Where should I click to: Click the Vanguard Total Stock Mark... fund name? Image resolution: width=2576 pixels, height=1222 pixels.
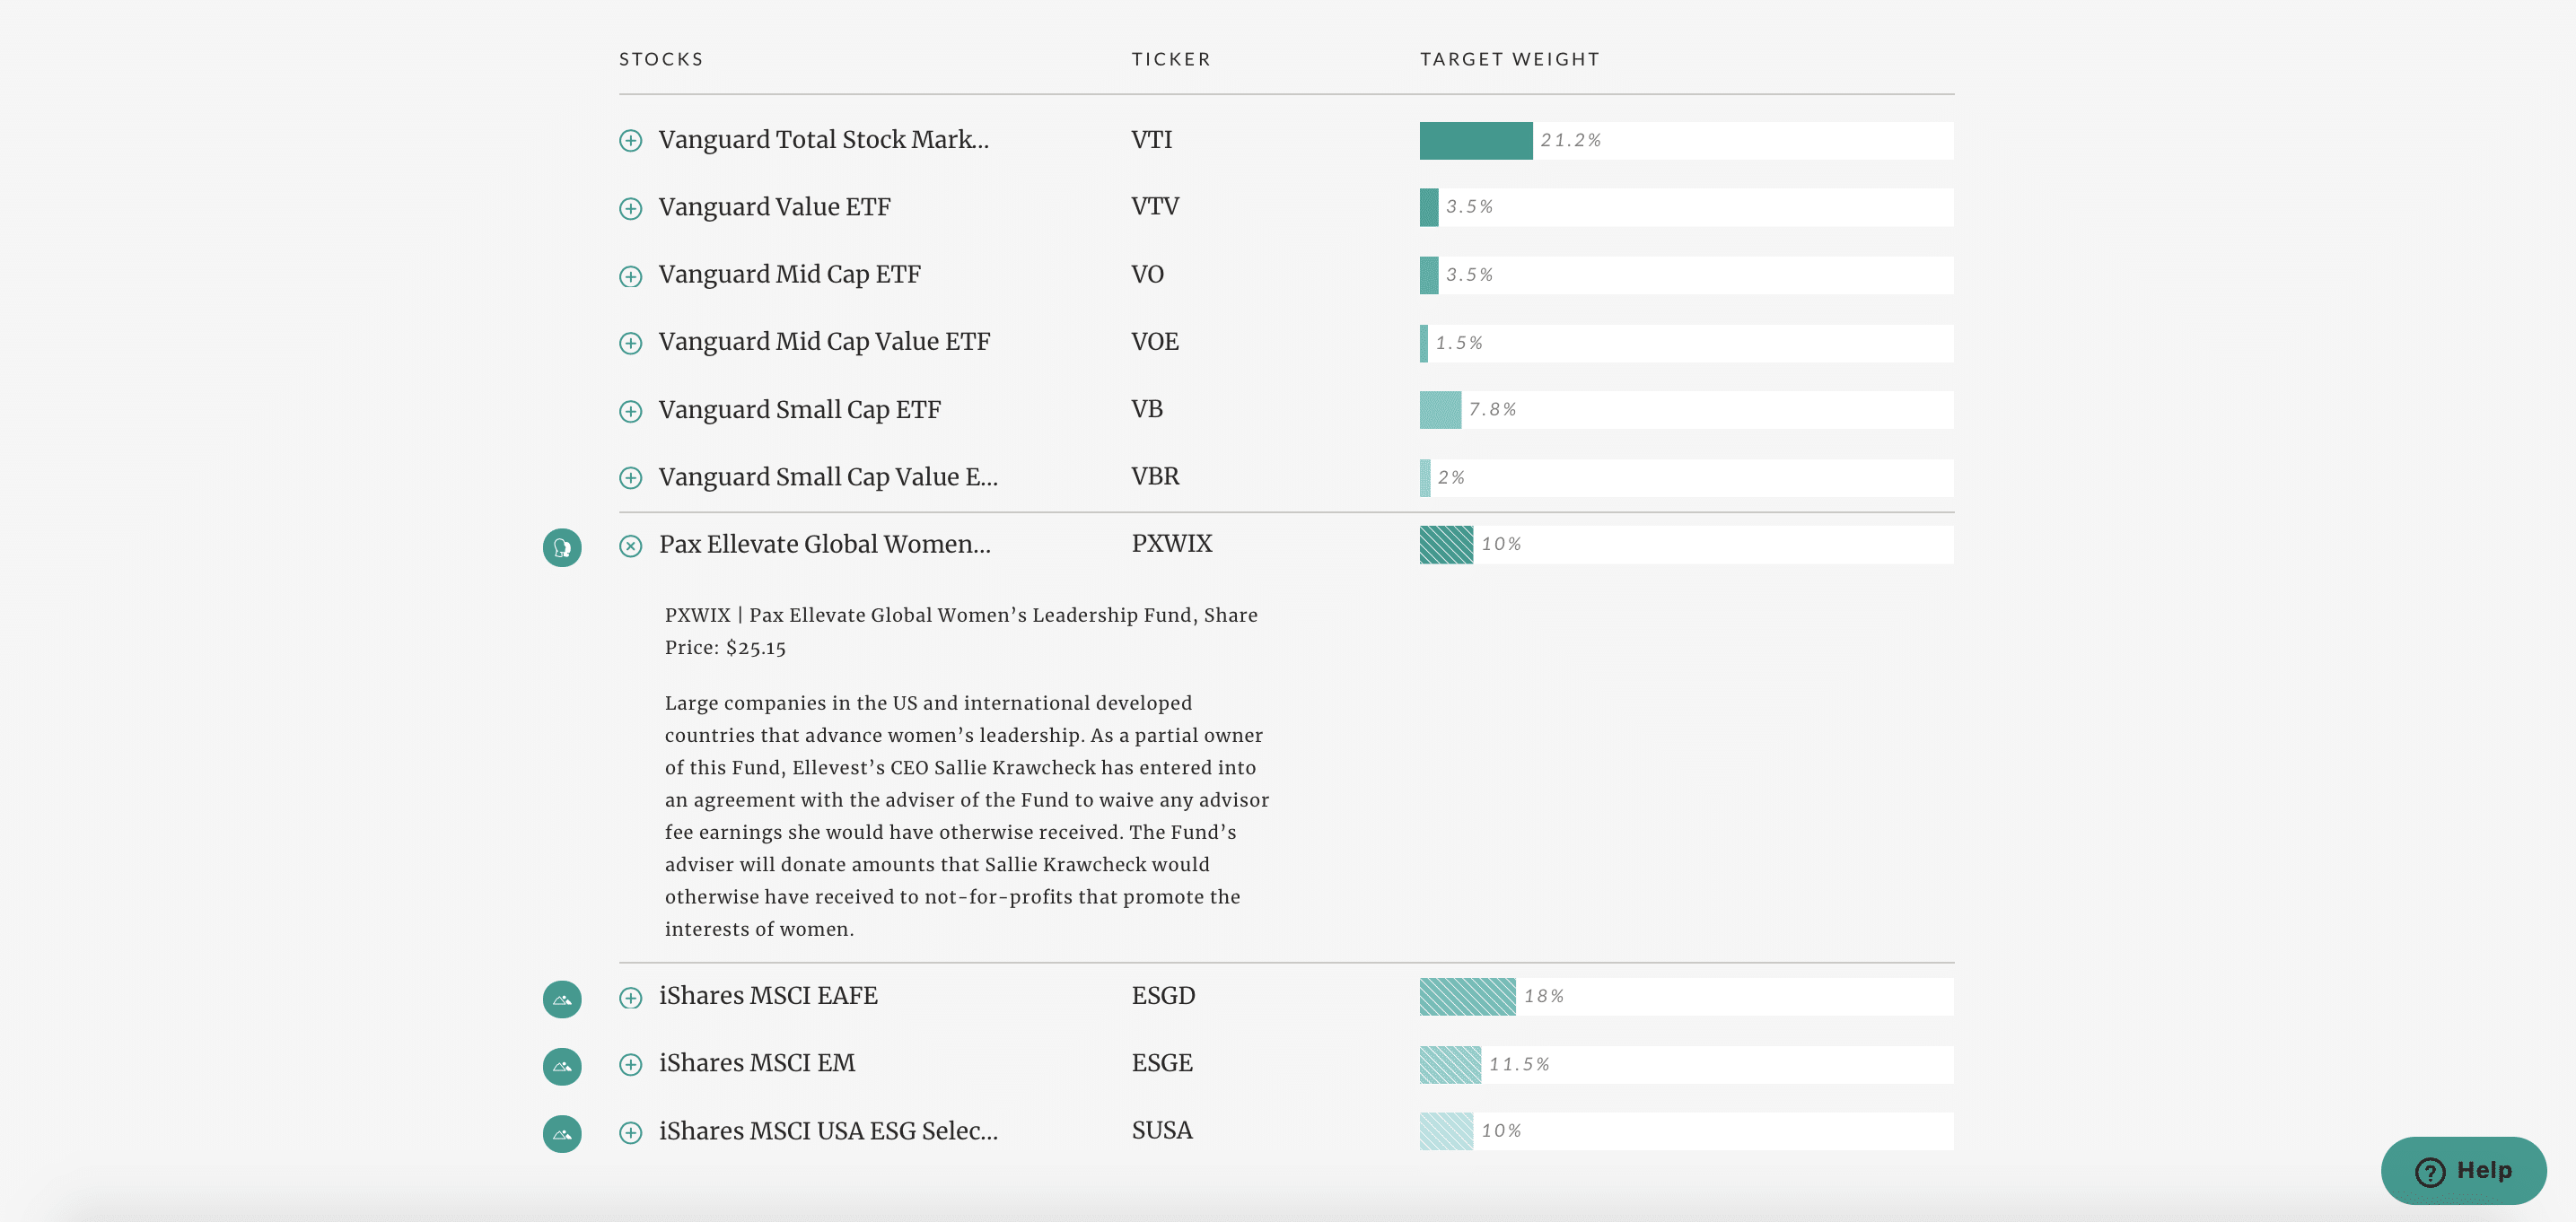point(823,140)
